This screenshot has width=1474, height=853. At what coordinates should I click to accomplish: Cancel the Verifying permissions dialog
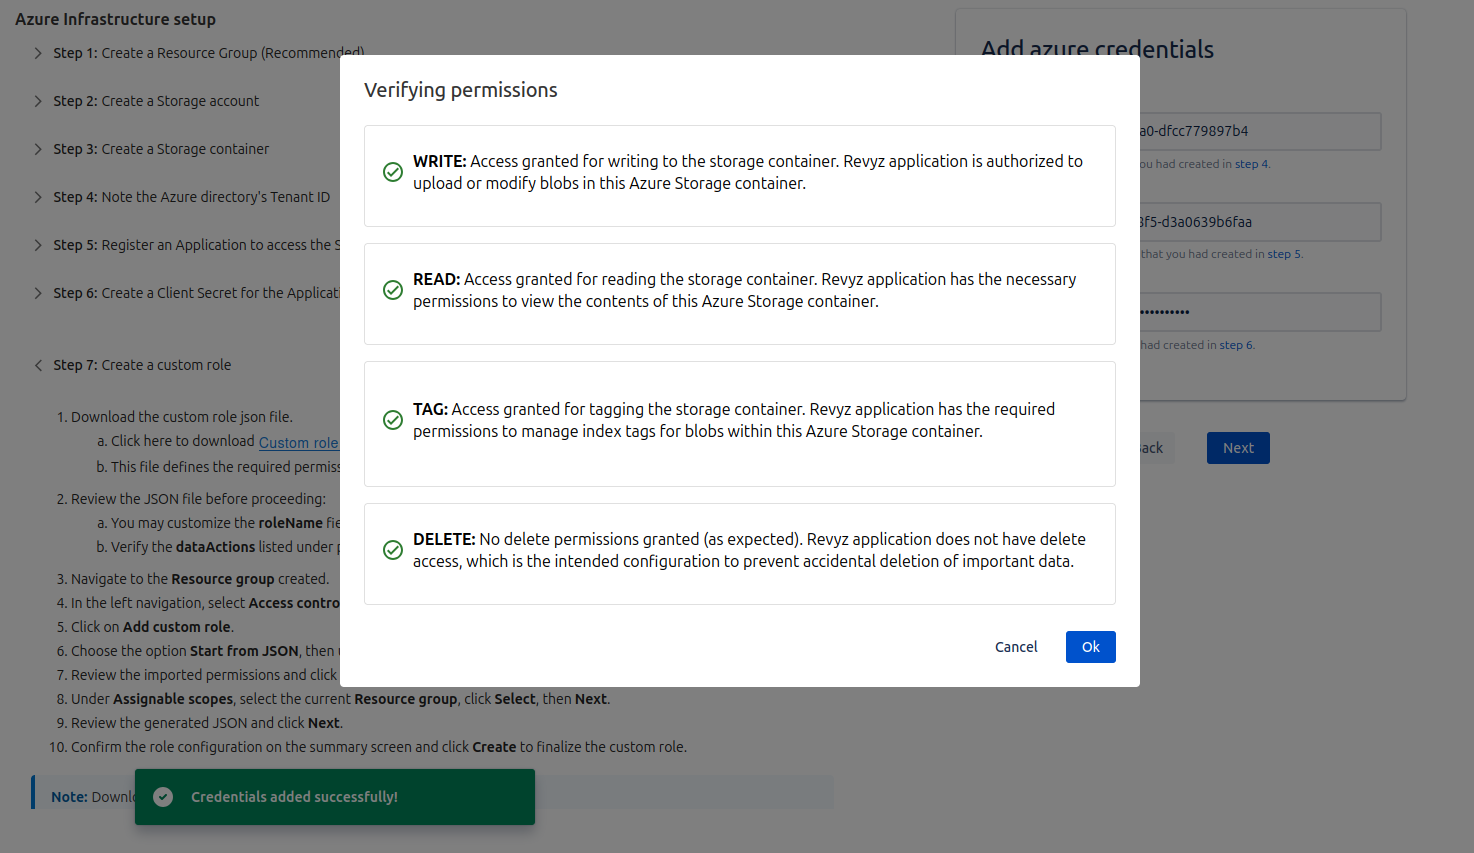point(1015,647)
